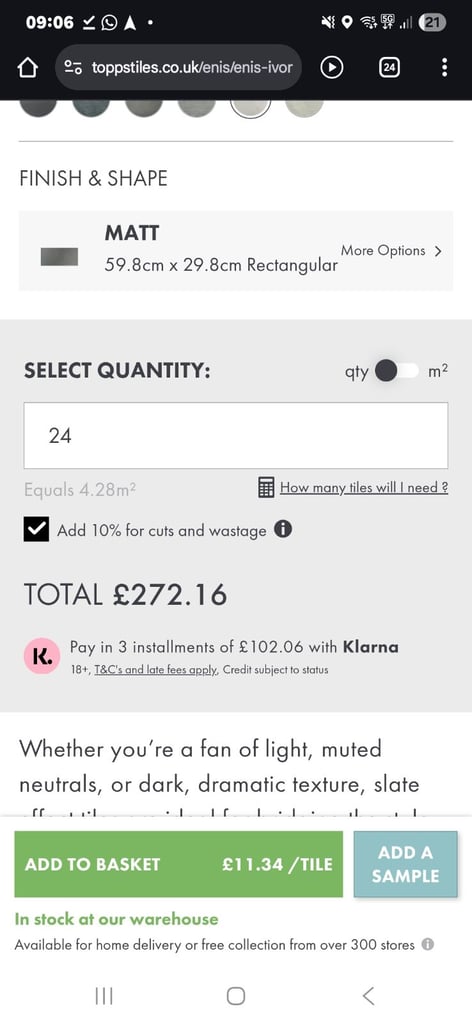Screen dimensions: 472x1024
Task: Open How many tiles will I need link
Action: pos(364,488)
